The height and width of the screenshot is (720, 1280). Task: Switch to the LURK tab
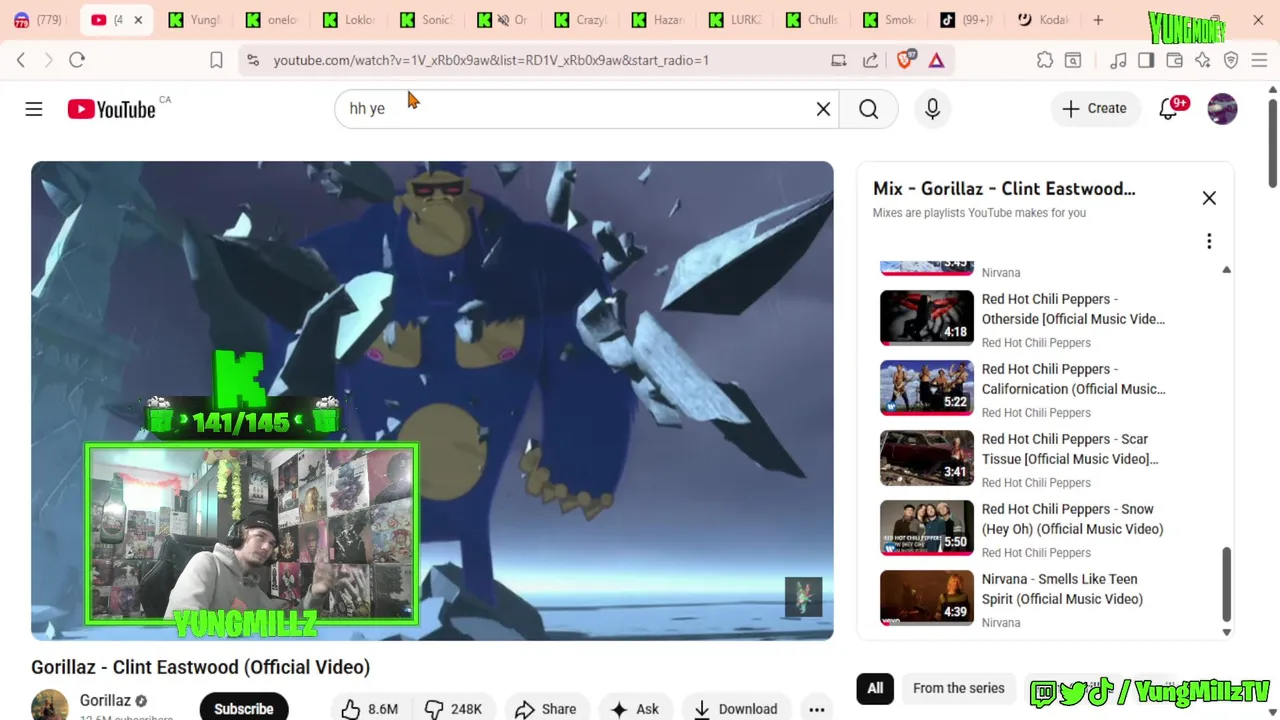pos(735,20)
